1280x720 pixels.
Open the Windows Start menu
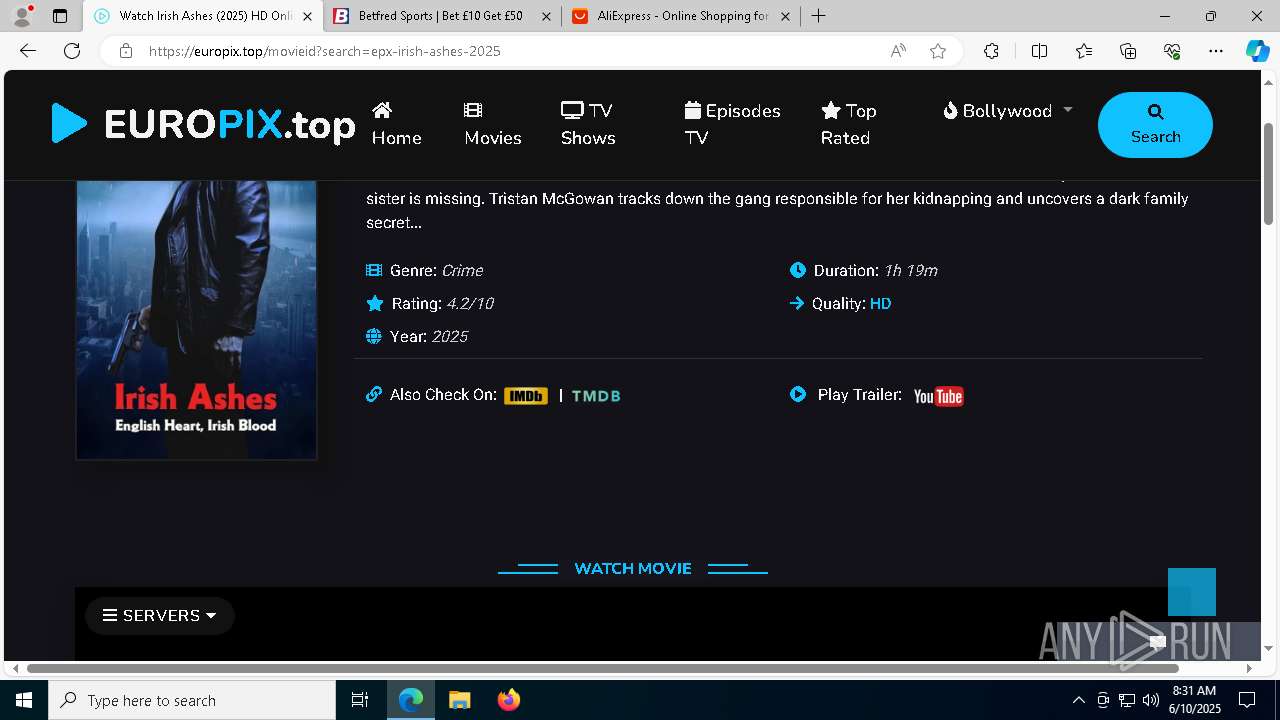tap(24, 700)
